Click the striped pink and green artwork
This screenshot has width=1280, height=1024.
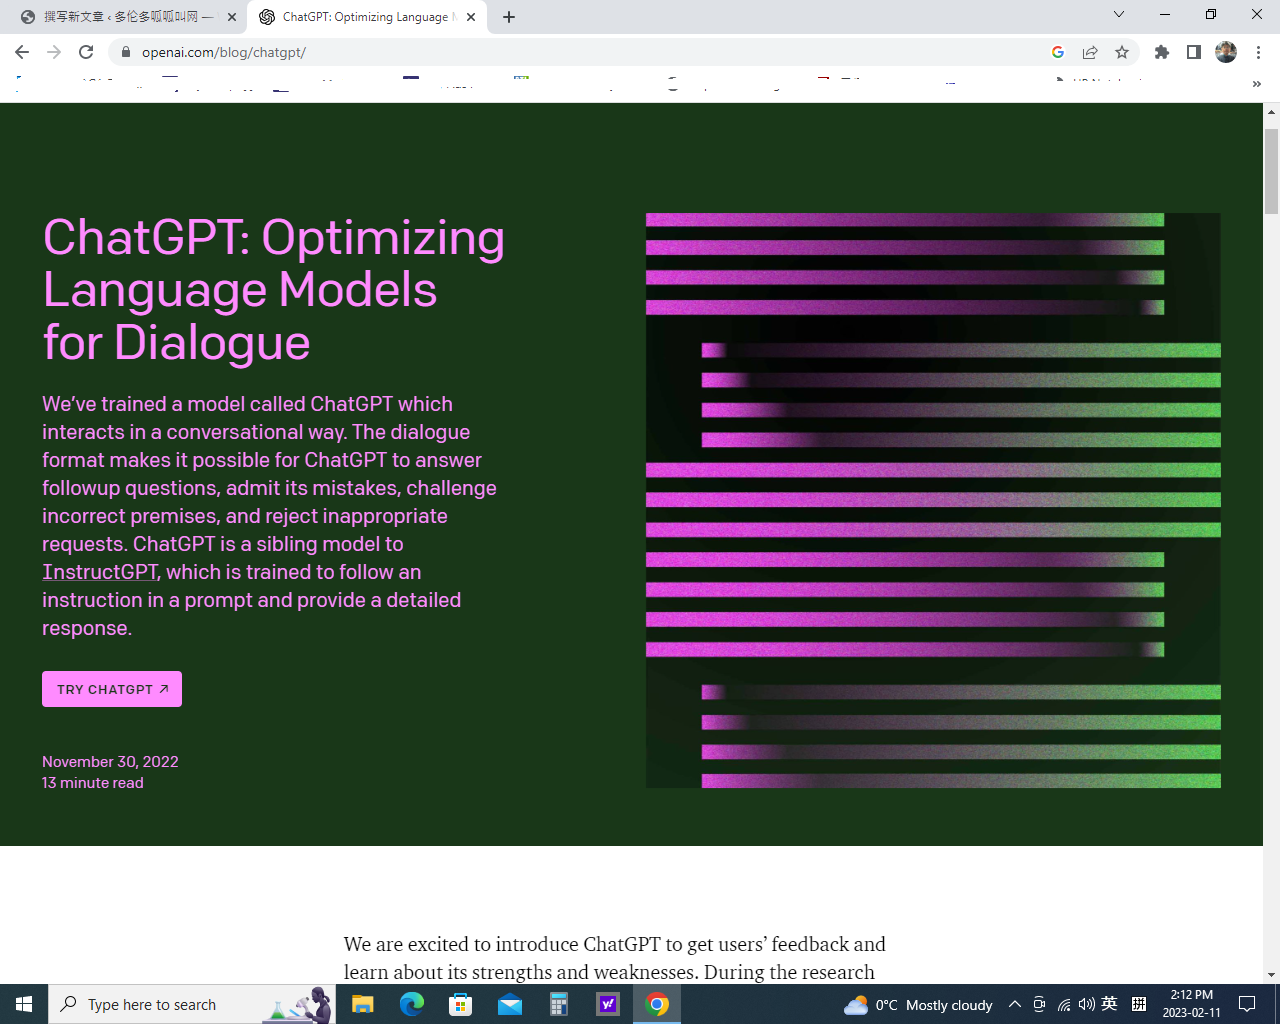click(933, 500)
